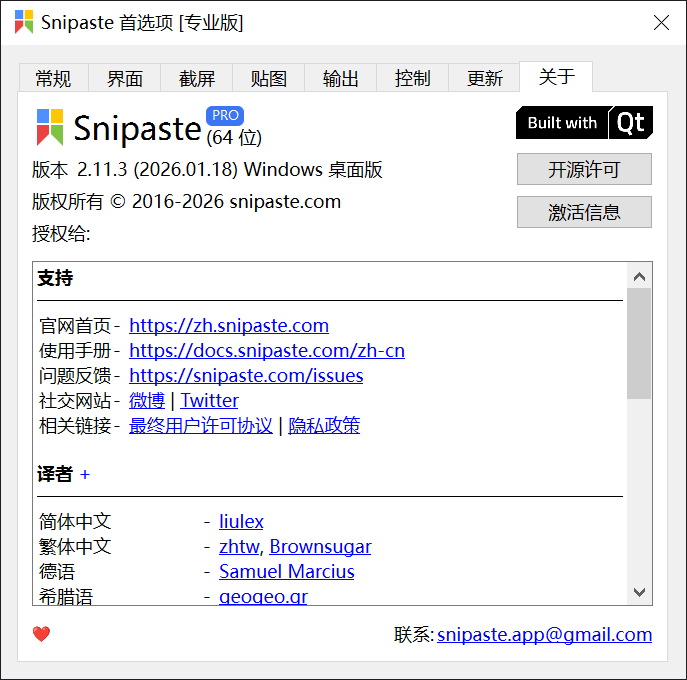This screenshot has height=680, width=687.
Task: Click the 版权所有 copyright line
Action: (x=186, y=202)
